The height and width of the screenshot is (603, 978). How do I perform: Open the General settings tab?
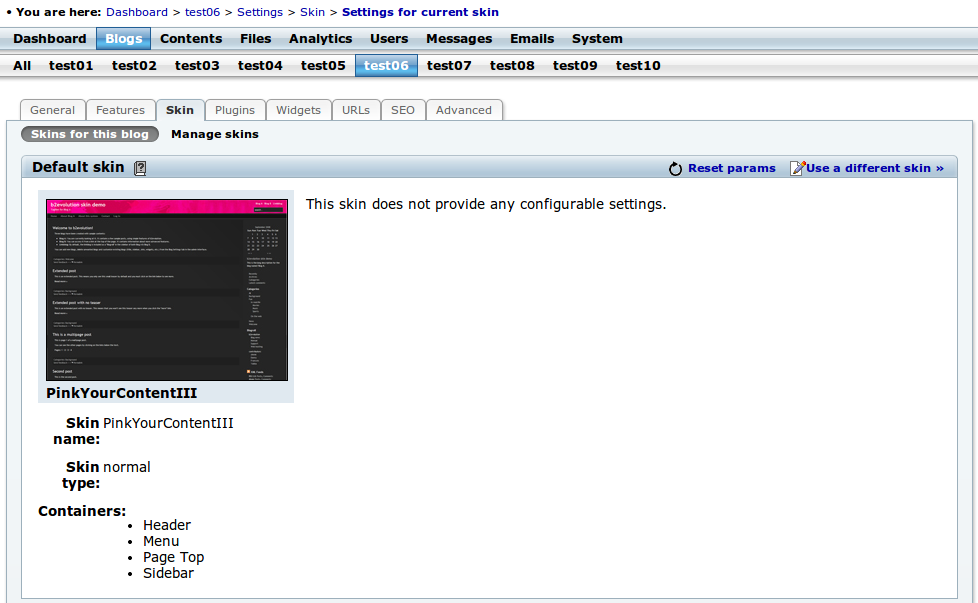coord(52,110)
